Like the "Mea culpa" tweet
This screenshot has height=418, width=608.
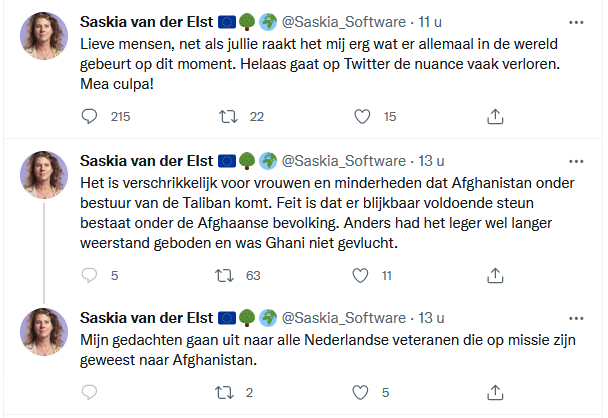pyautogui.click(x=362, y=117)
